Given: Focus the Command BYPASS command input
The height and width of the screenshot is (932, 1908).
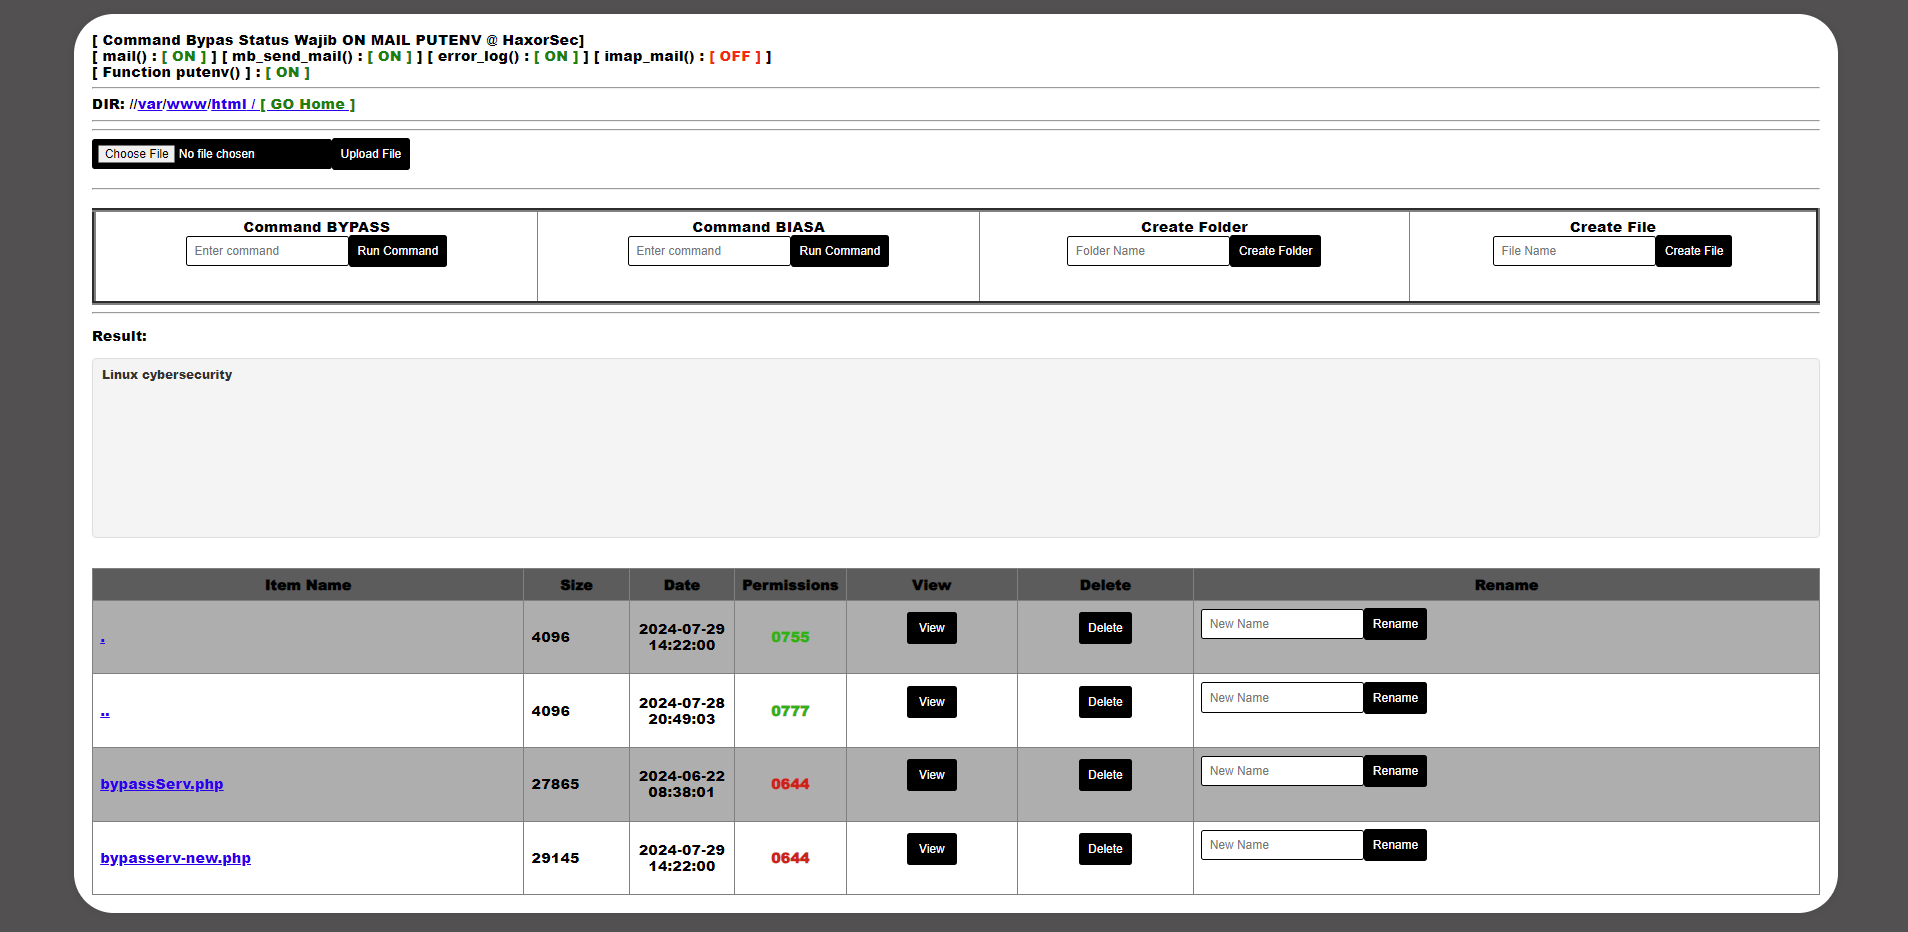Looking at the screenshot, I should tap(267, 251).
